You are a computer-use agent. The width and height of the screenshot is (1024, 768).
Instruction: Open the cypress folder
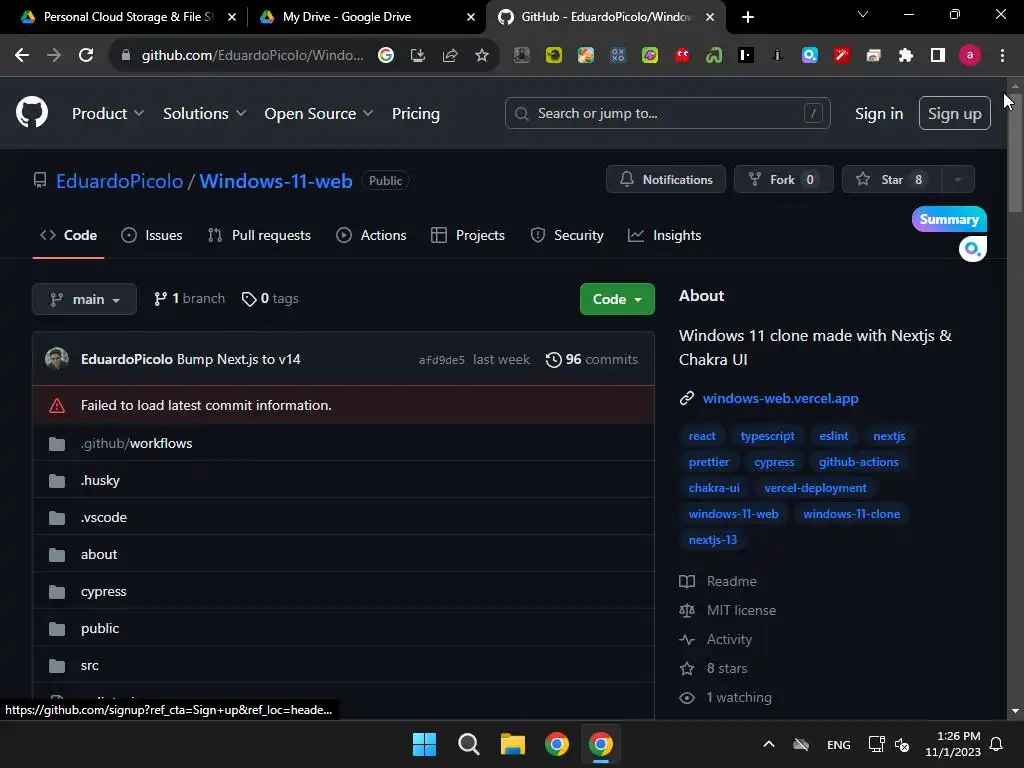pyautogui.click(x=104, y=592)
